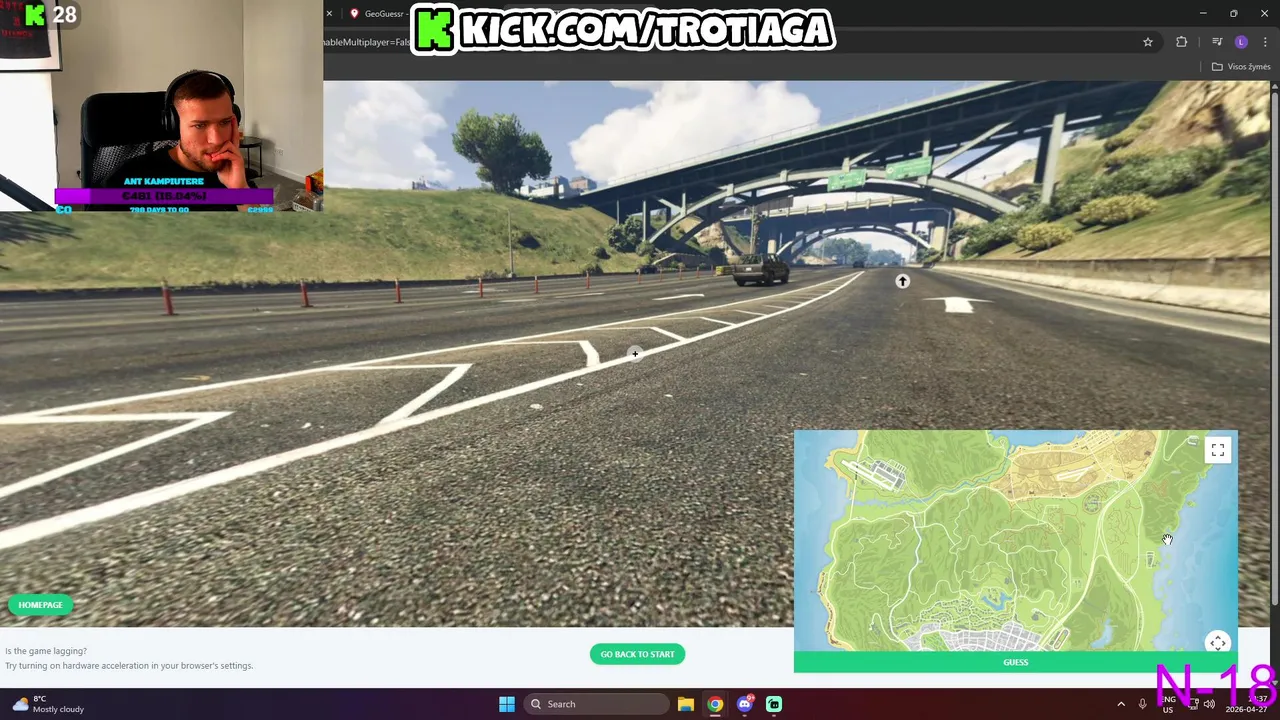
Task: Open the purple profile avatar in Chrome
Action: pos(1241,42)
